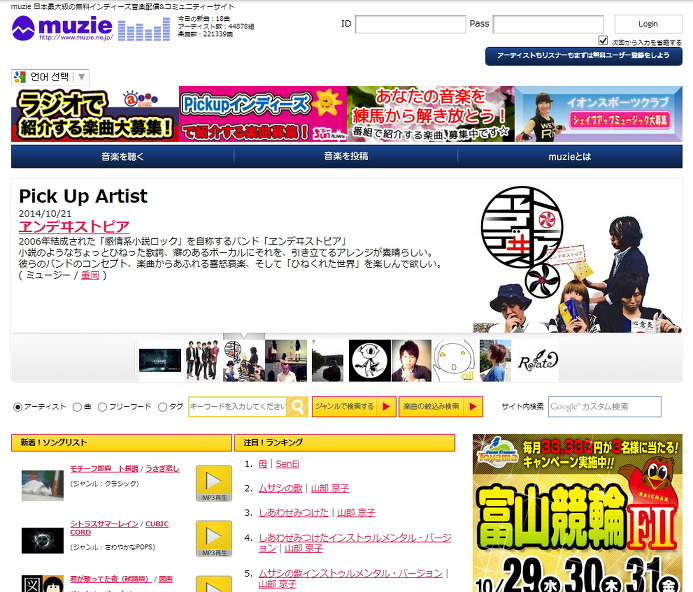This screenshot has height=592, width=693.
Task: Open the CUBIC CORD song thumbnail
Action: (x=42, y=540)
